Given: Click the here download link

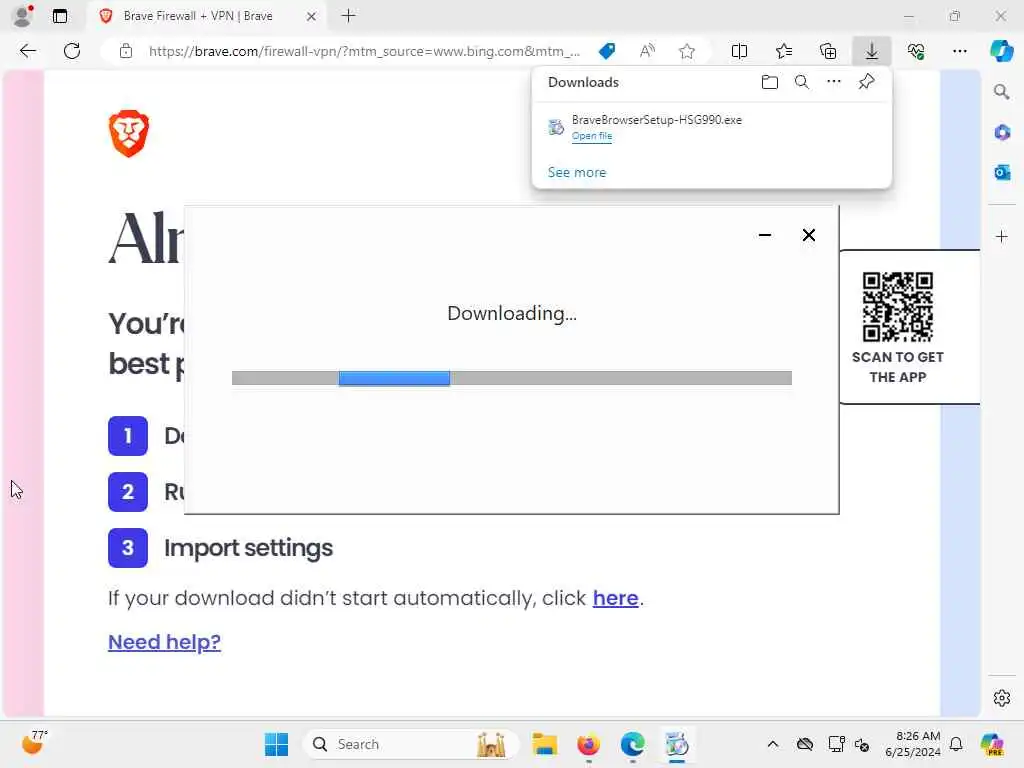Looking at the screenshot, I should pyautogui.click(x=615, y=598).
